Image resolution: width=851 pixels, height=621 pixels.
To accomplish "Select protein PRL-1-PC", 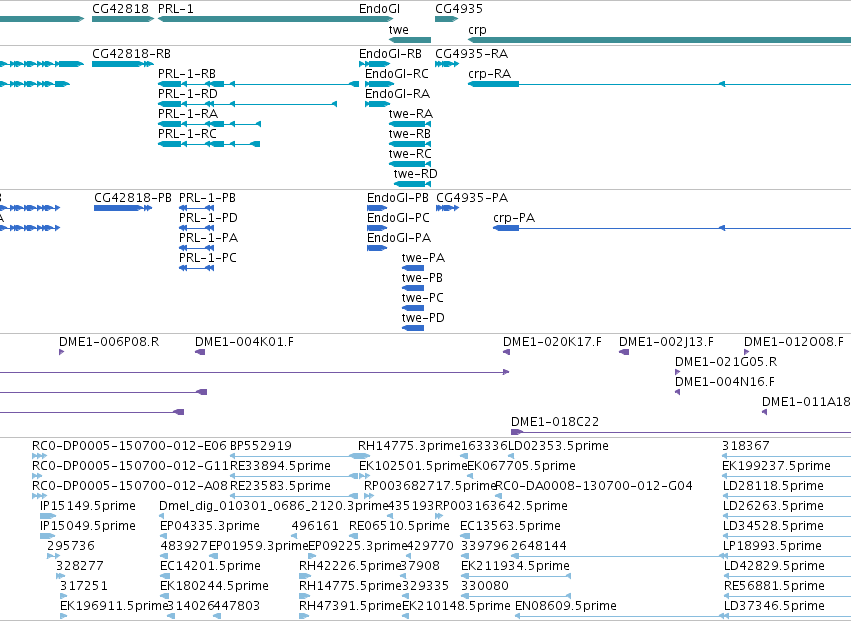I will click(196, 268).
